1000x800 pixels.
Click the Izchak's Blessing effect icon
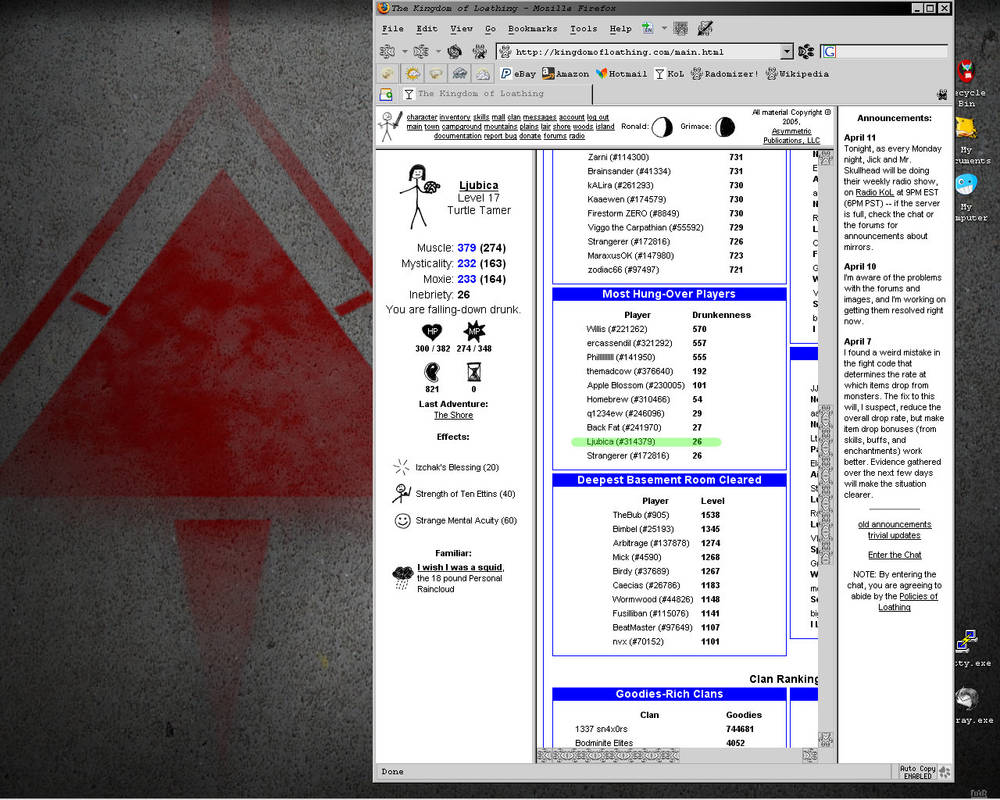tap(402, 467)
